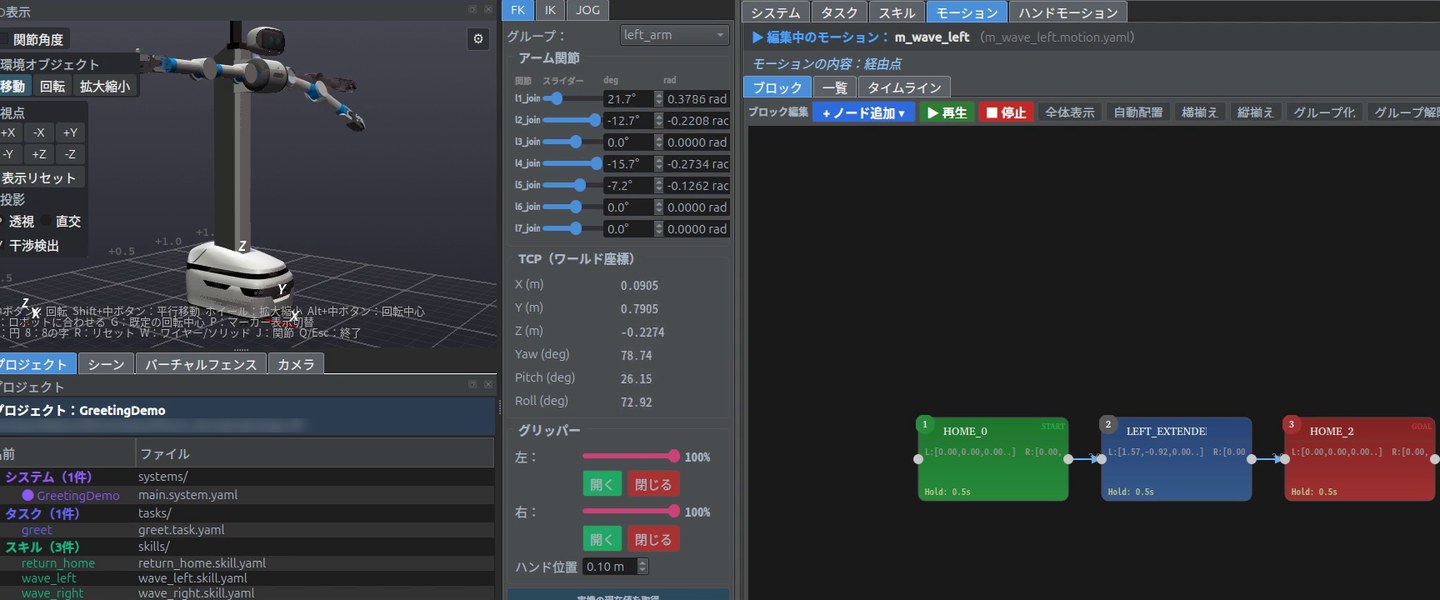Image resolution: width=1440 pixels, height=600 pixels.
Task: Click the 自動配置 auto-layout button
Action: coord(1138,113)
